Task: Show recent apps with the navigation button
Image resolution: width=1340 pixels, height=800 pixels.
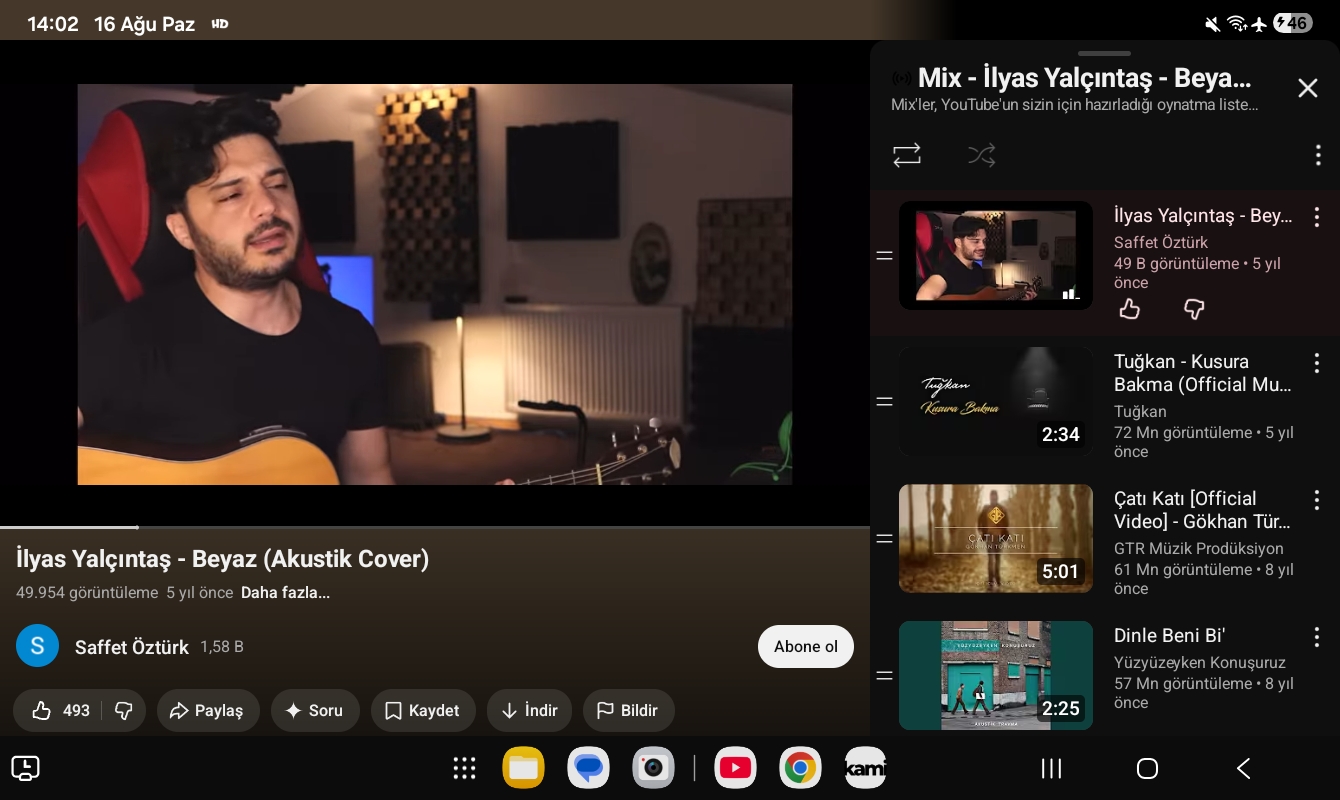Action: pos(1051,768)
